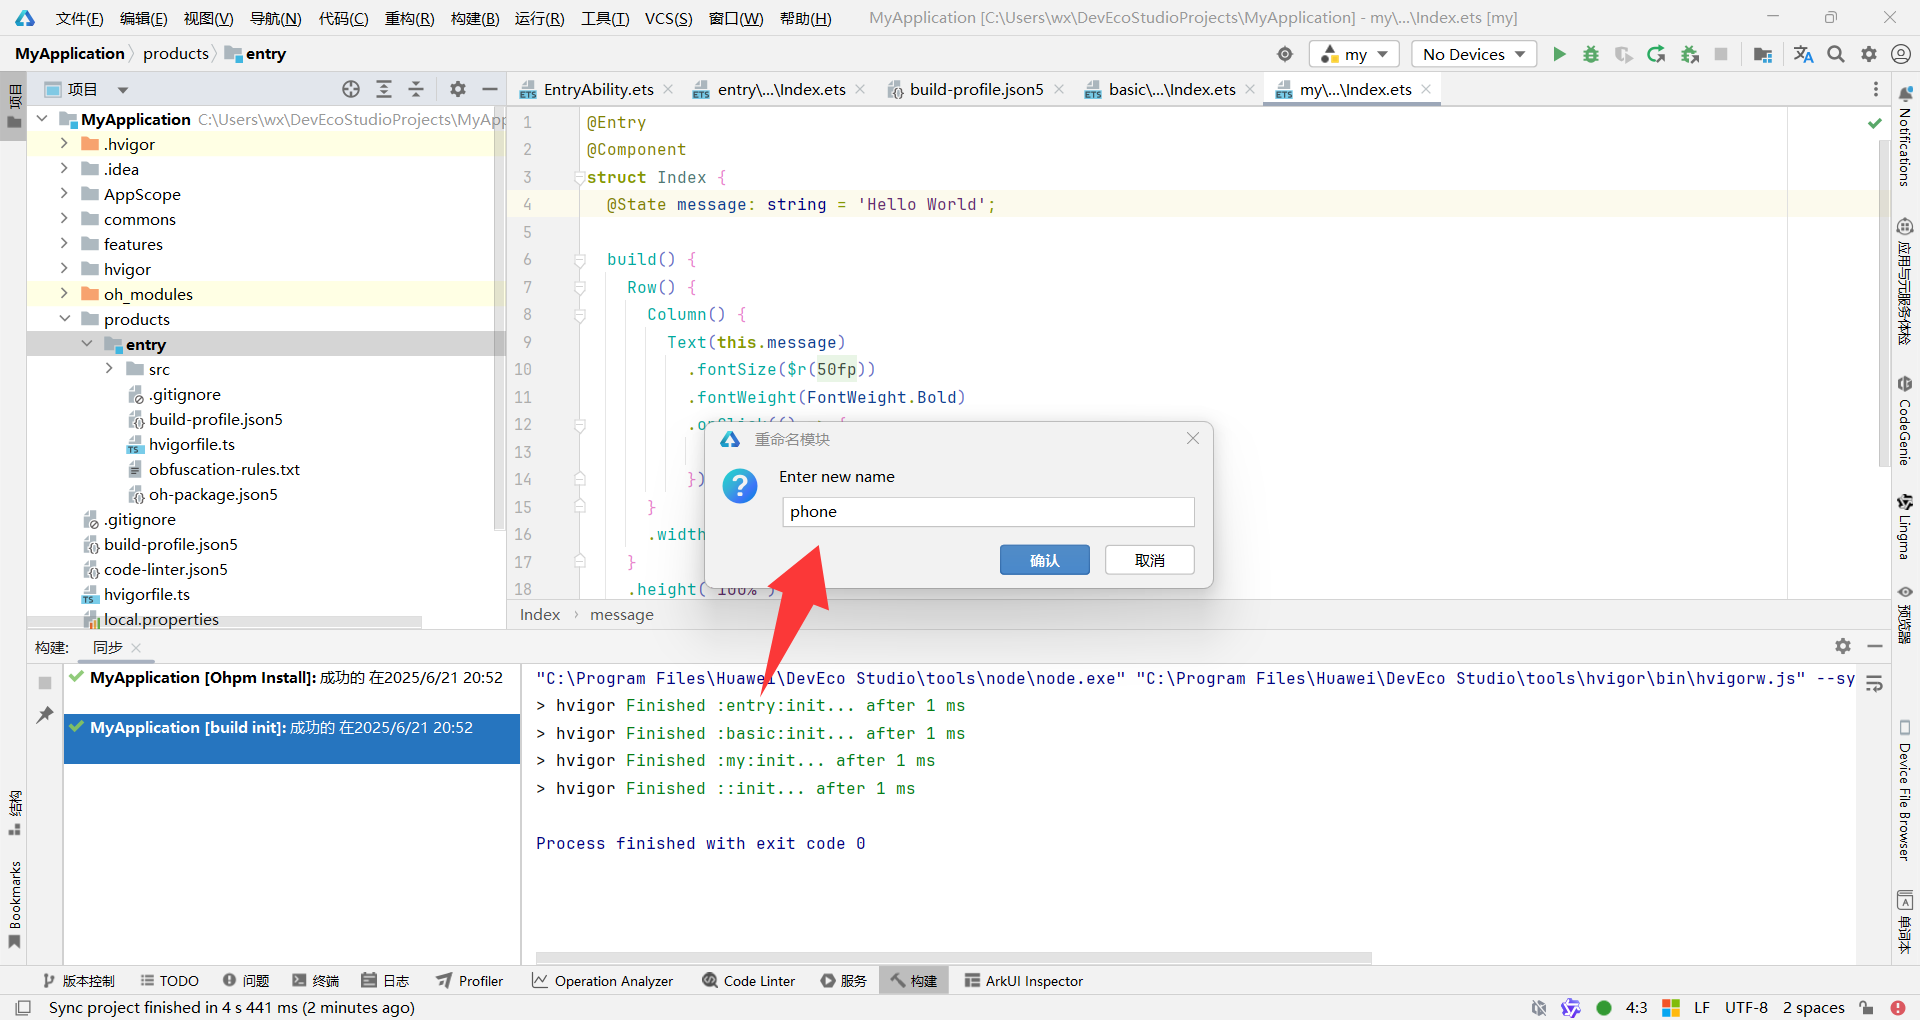This screenshot has width=1920, height=1020.
Task: Click the new name input field
Action: click(988, 512)
